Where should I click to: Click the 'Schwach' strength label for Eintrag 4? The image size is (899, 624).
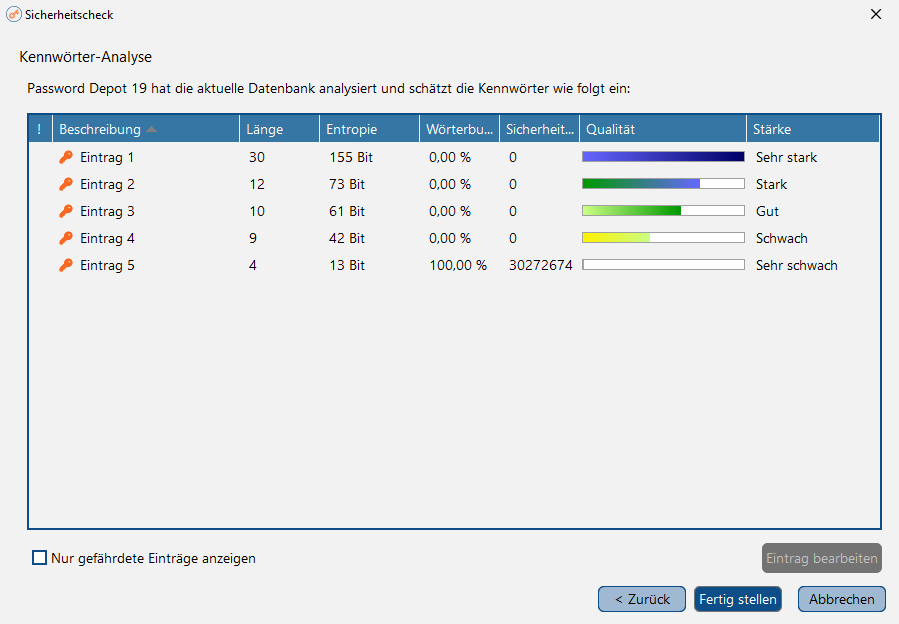point(781,238)
